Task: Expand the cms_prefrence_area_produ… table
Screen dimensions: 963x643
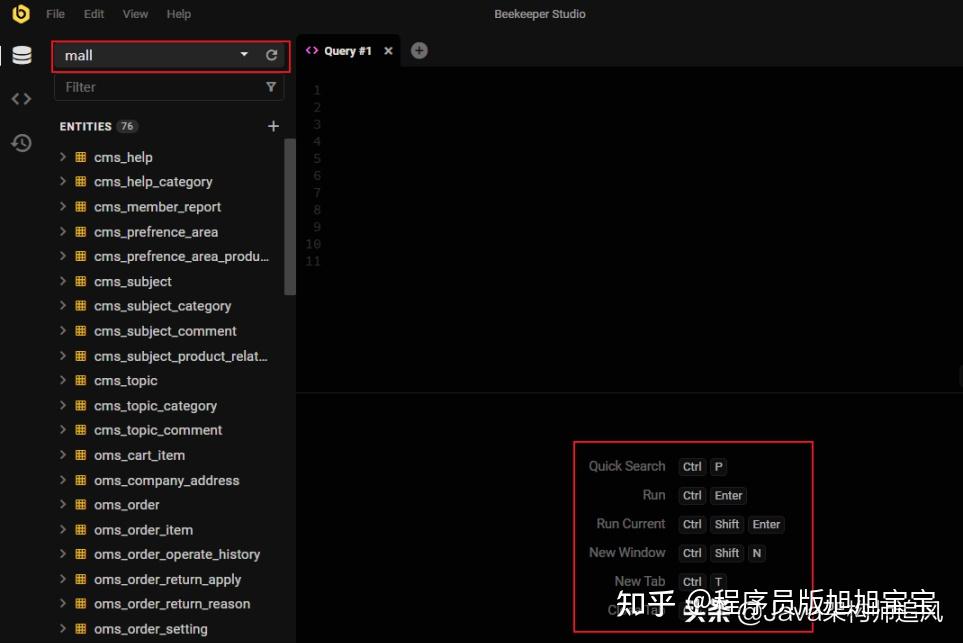Action: tap(63, 256)
